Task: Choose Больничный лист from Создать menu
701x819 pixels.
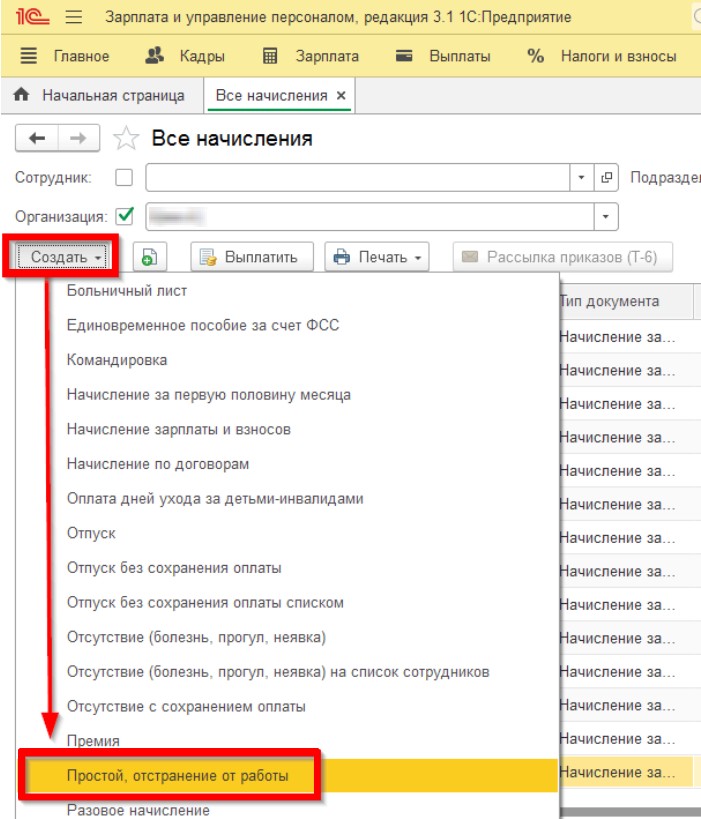Action: [127, 291]
